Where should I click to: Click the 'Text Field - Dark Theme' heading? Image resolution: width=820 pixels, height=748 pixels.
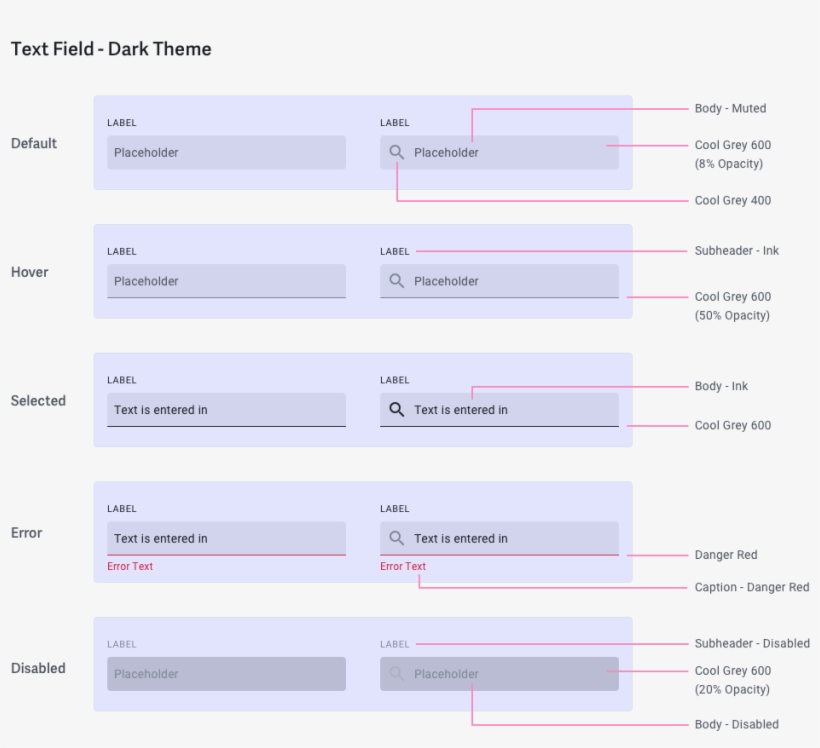click(110, 48)
